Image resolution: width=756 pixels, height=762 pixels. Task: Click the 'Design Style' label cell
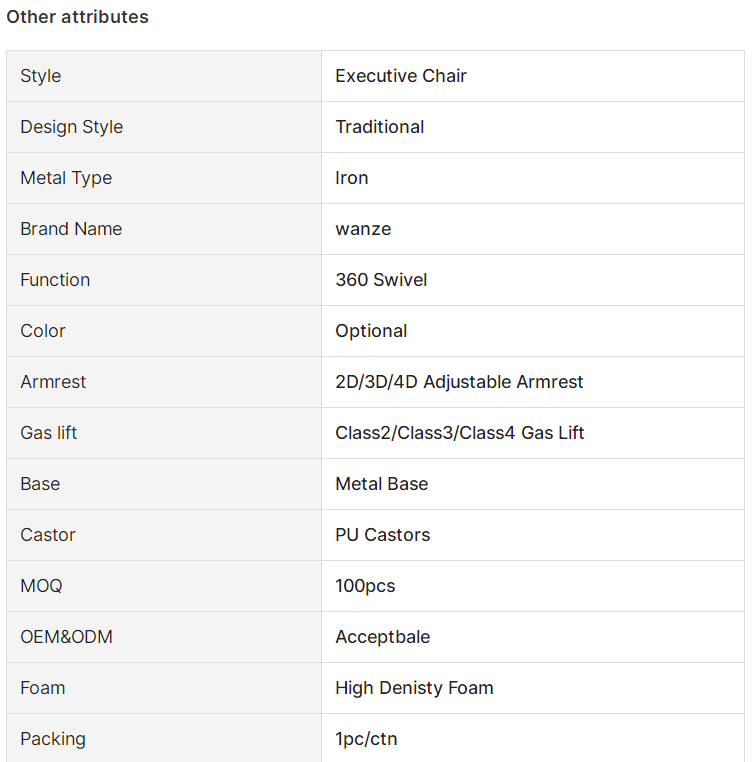[x=164, y=127]
